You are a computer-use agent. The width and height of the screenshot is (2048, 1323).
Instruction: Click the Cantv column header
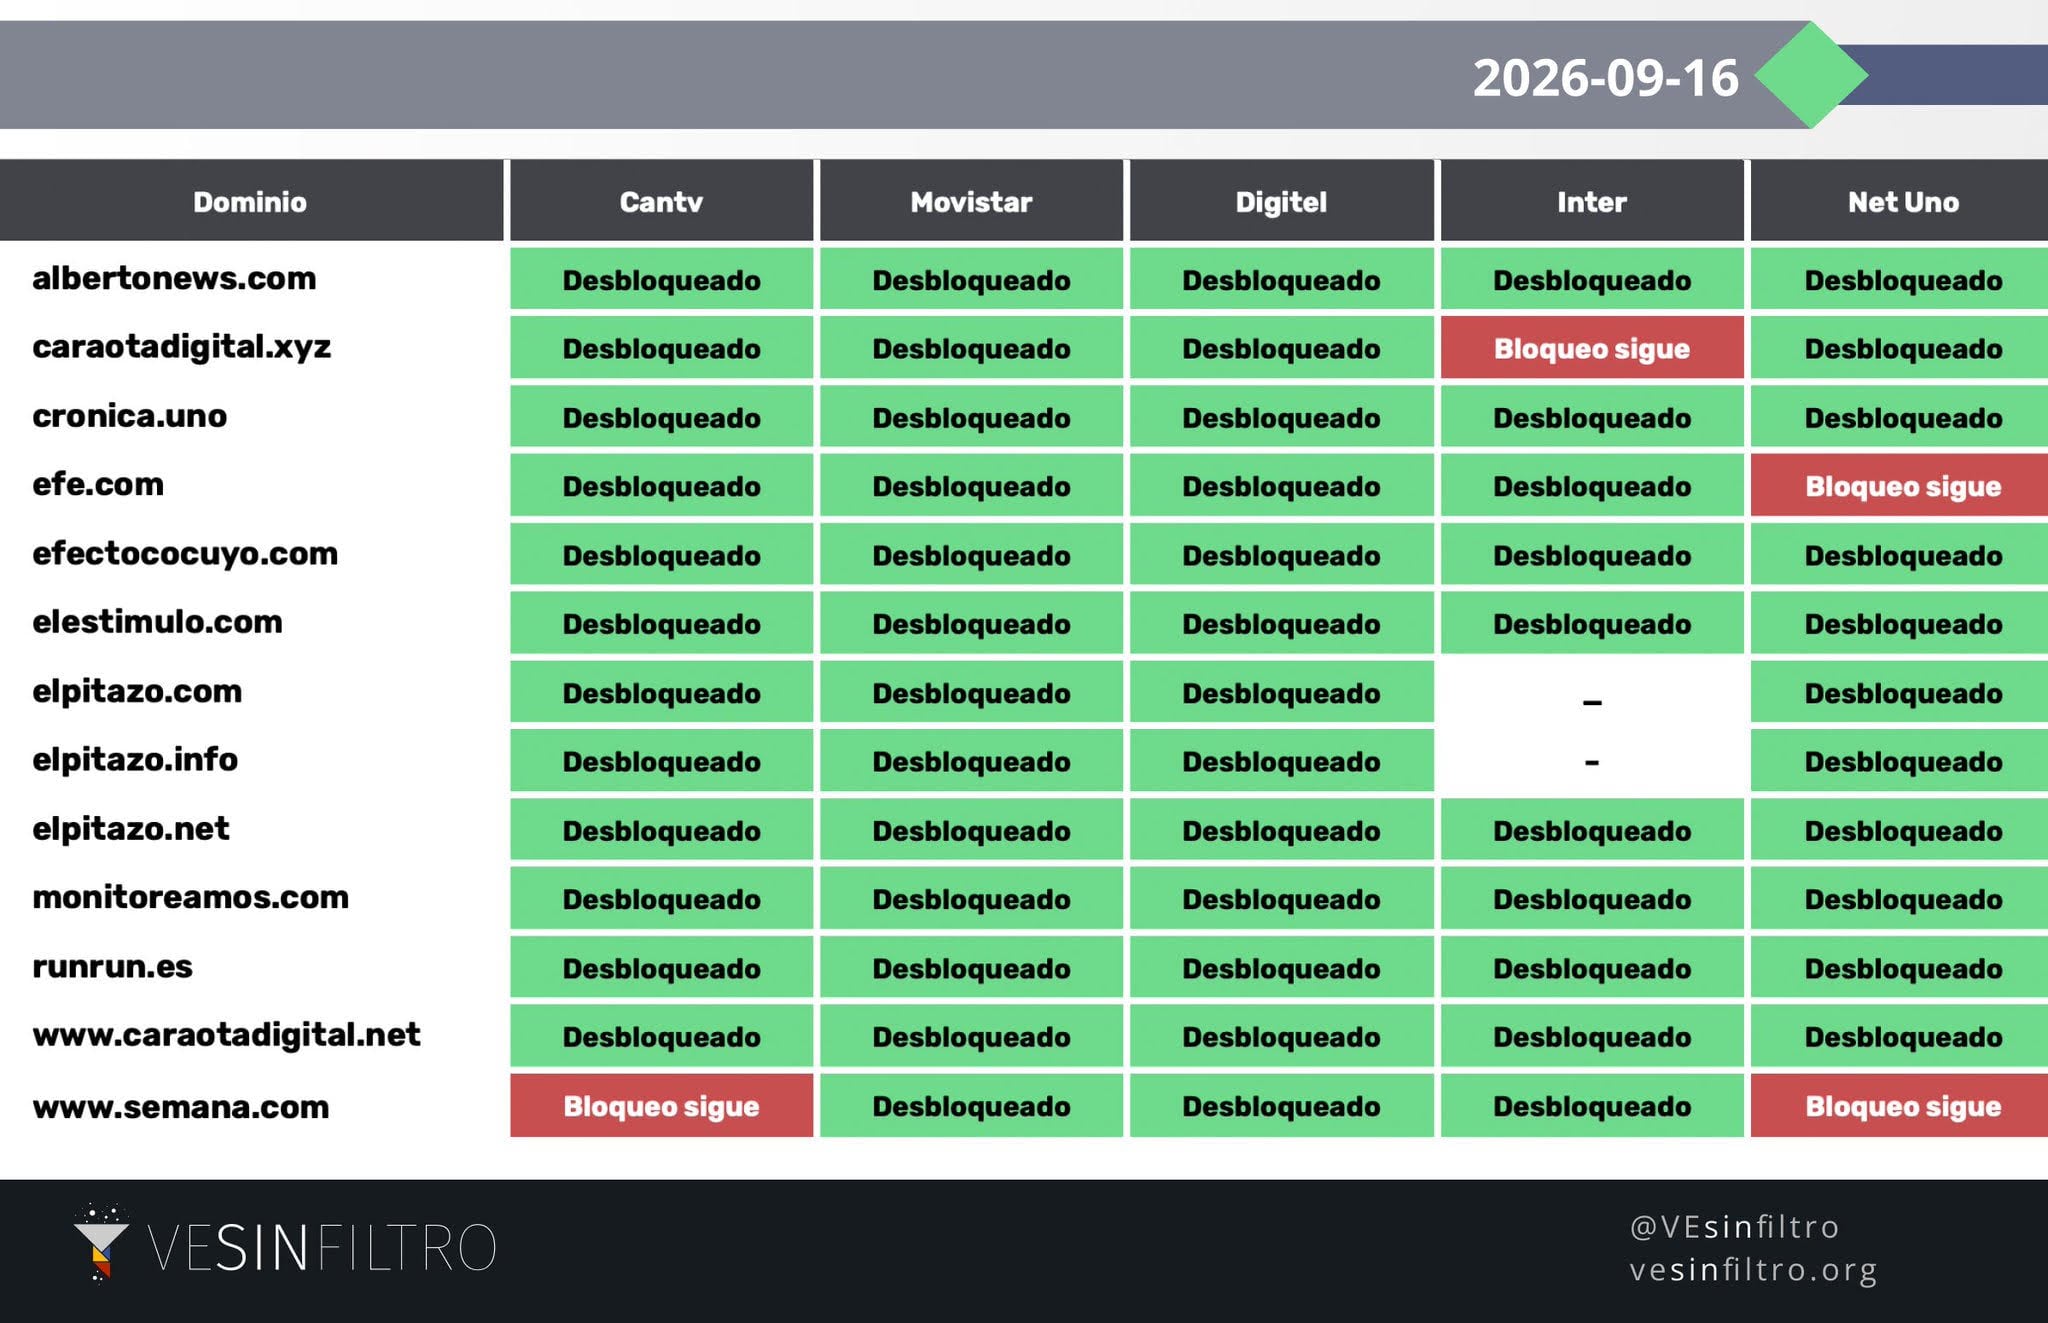[x=661, y=201]
